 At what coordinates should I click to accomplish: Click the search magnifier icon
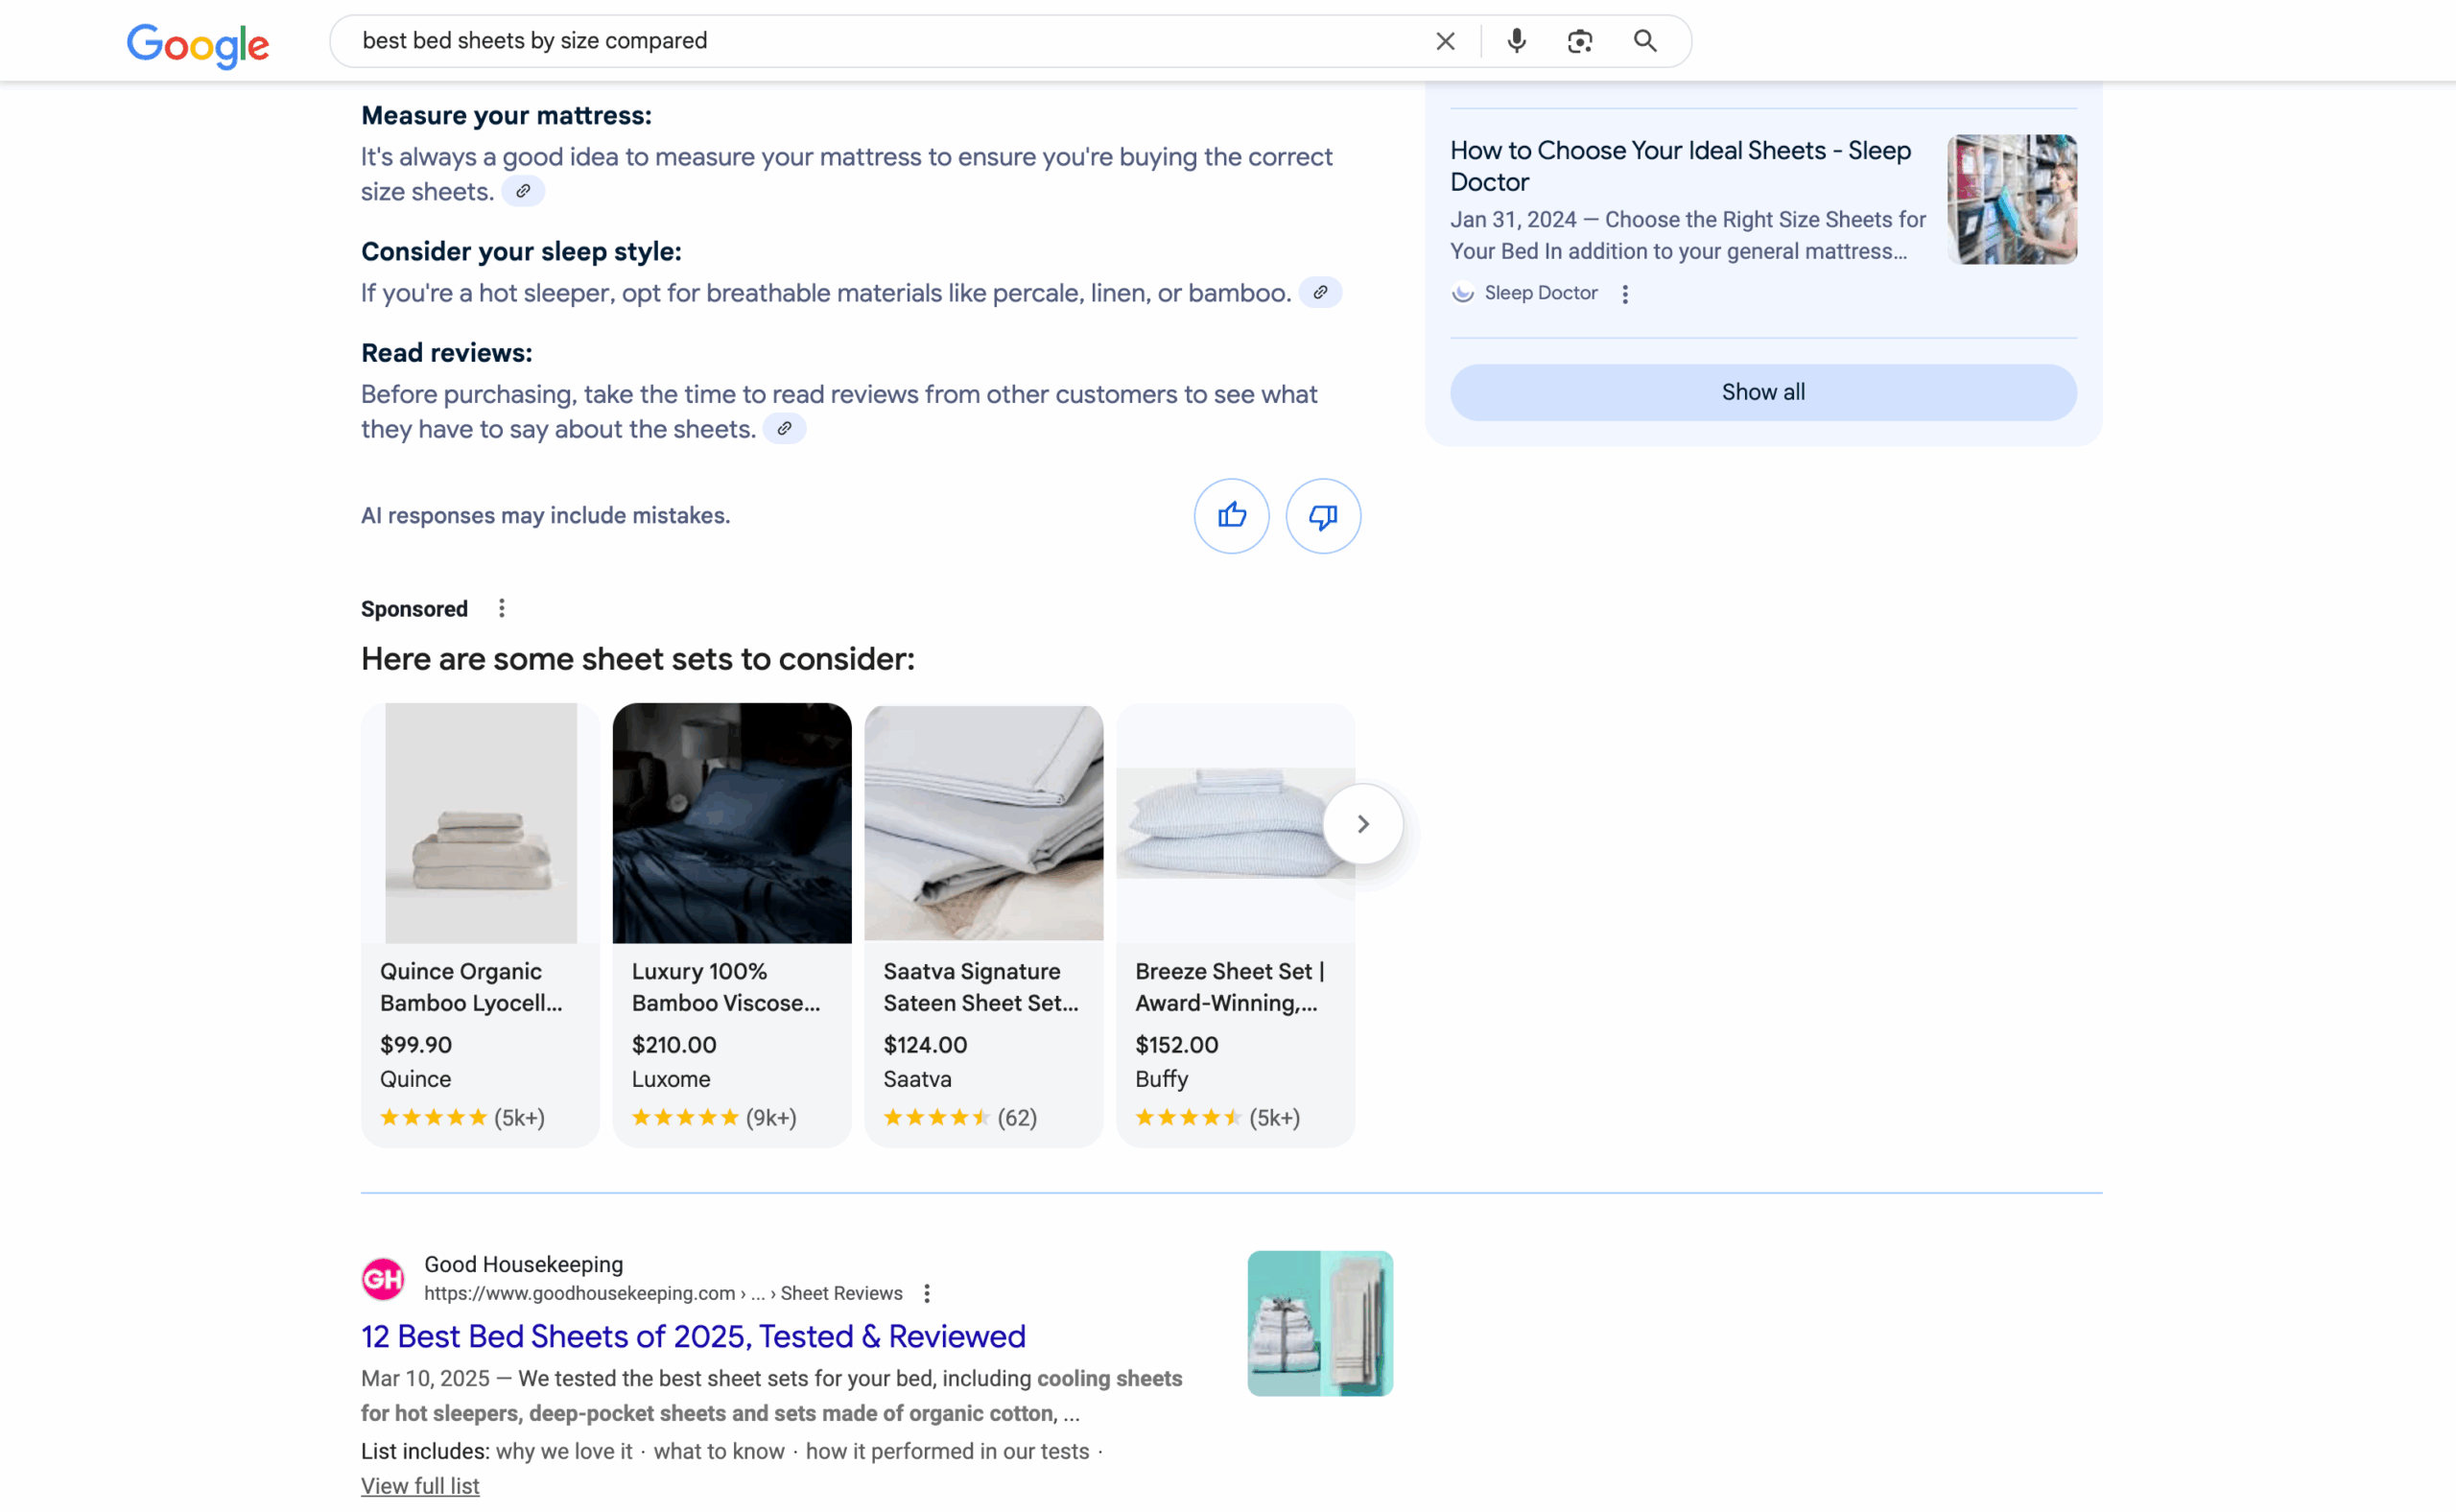tap(1643, 41)
